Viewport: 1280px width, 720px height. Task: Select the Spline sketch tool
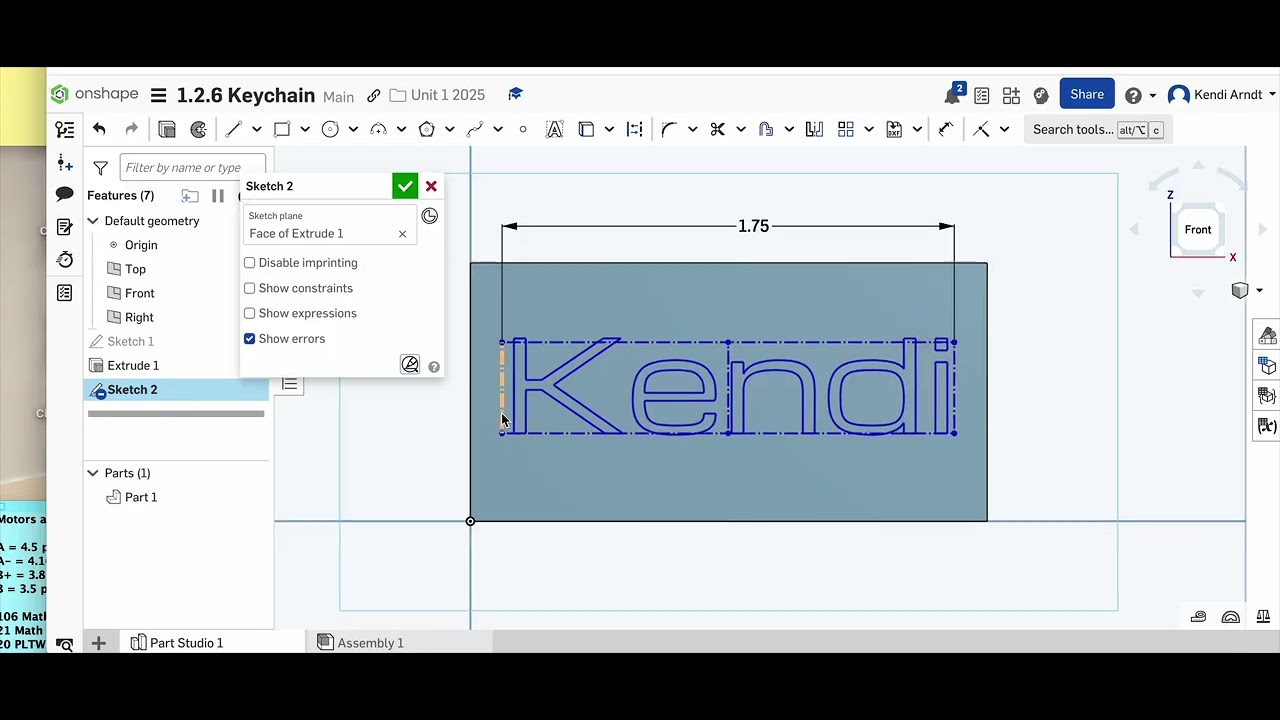(474, 129)
